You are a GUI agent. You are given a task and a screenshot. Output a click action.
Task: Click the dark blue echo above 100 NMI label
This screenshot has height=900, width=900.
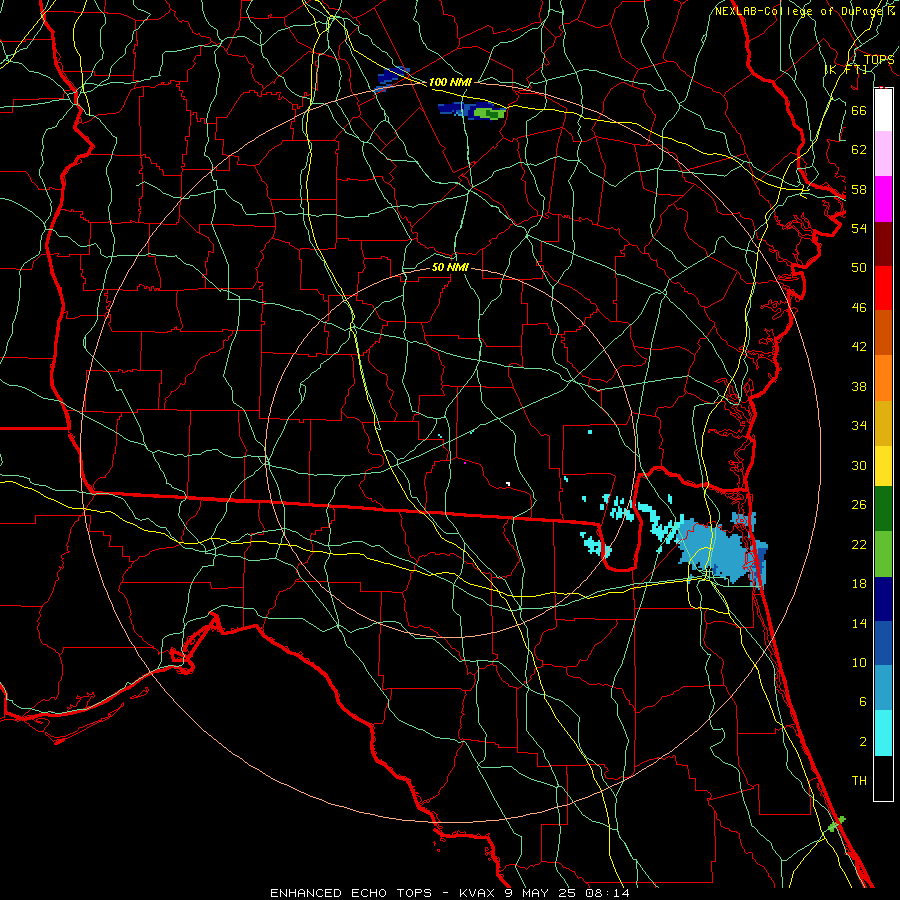click(x=392, y=79)
